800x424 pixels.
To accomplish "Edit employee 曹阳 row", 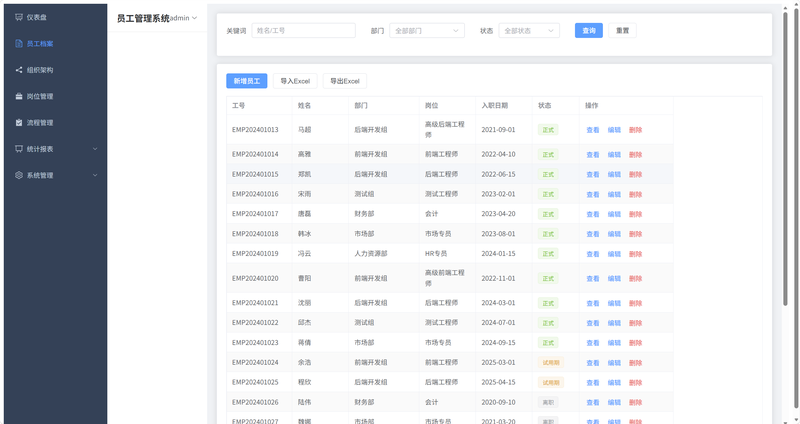I will (614, 279).
